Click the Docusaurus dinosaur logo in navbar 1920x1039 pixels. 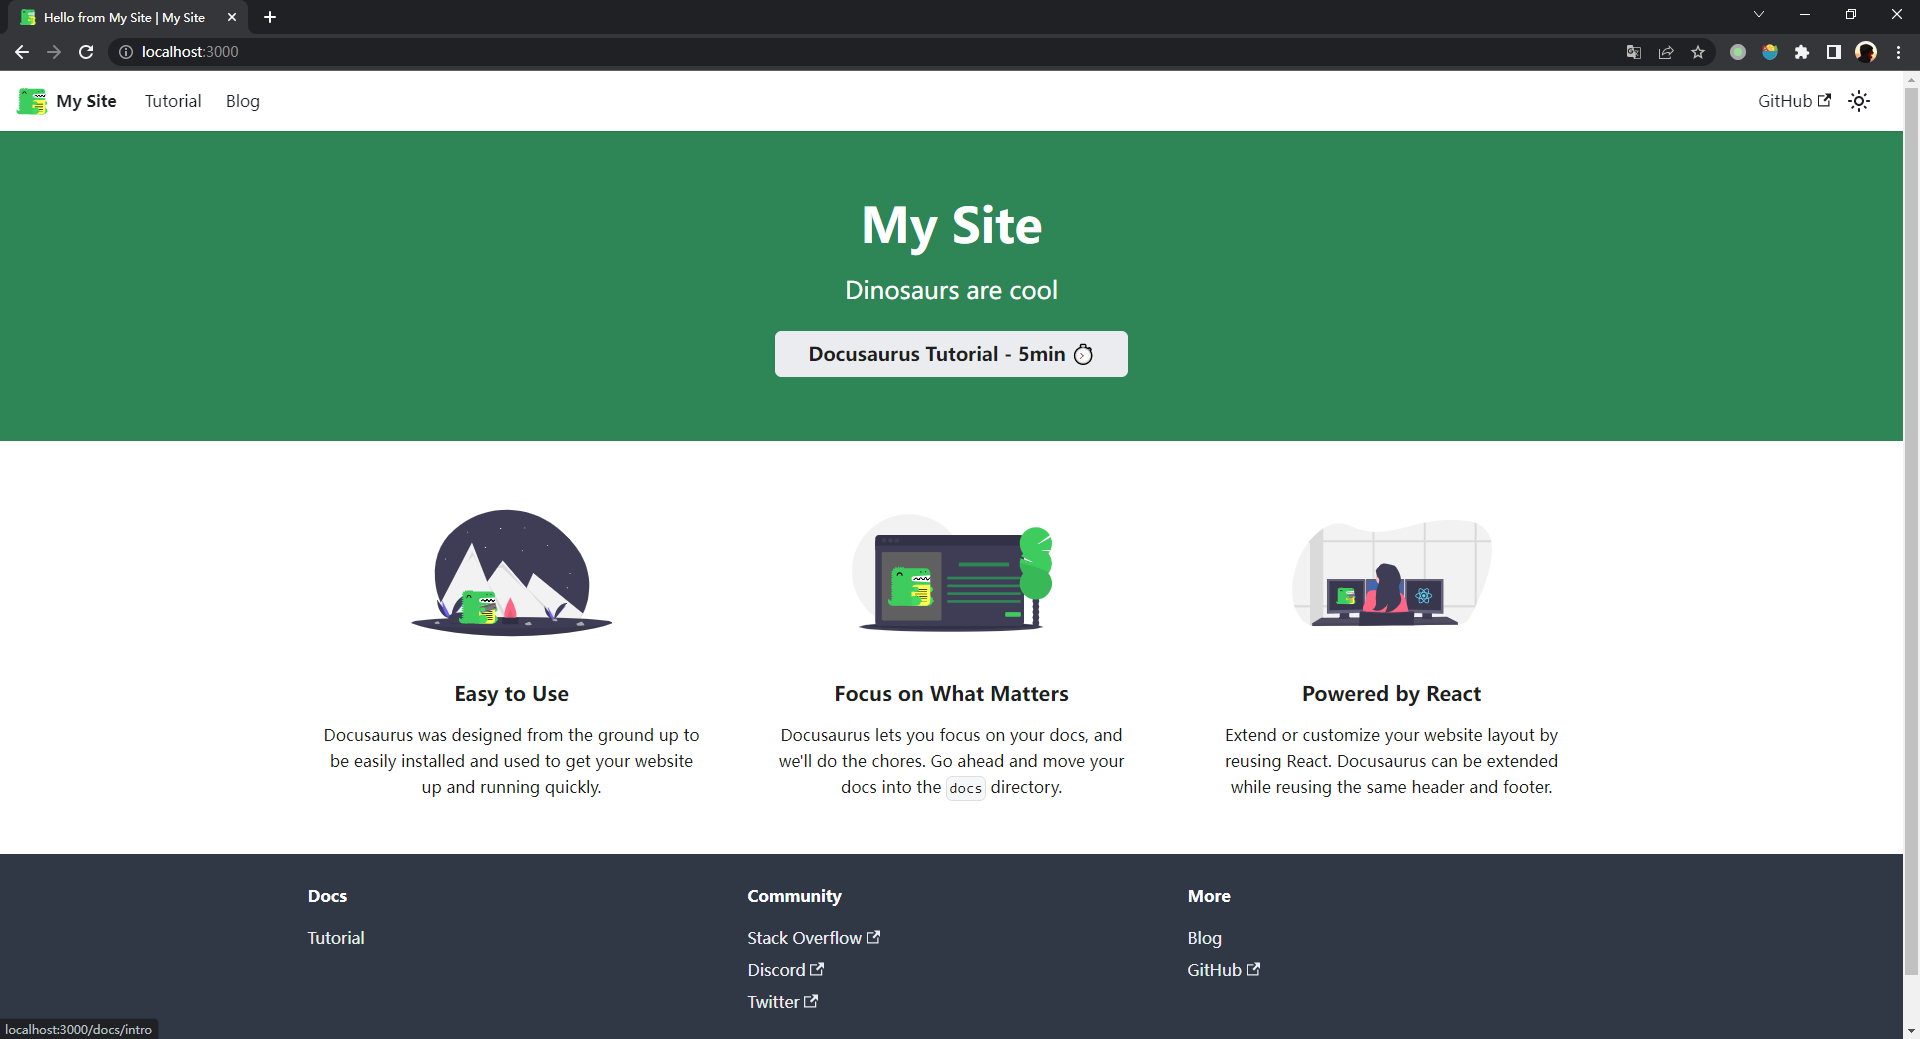(x=32, y=101)
